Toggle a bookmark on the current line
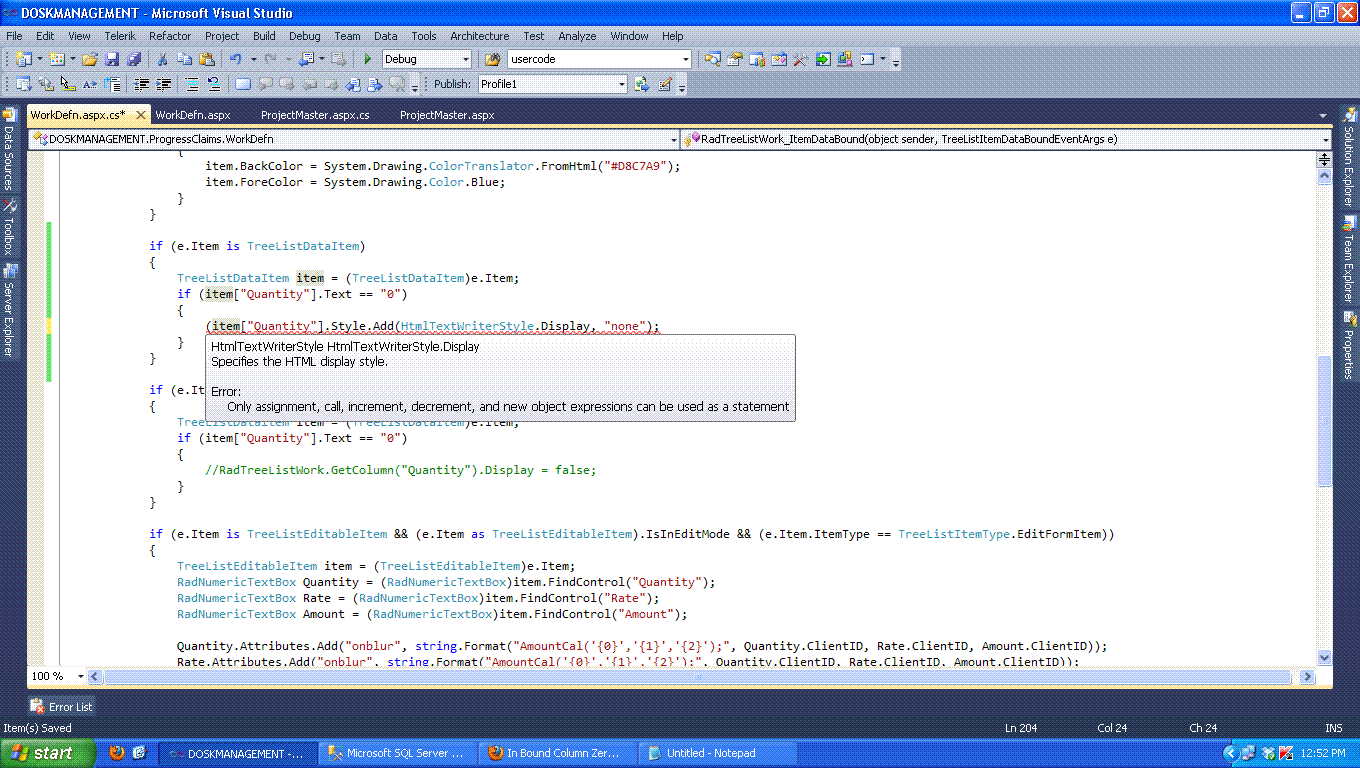This screenshot has height=768, width=1360. click(x=243, y=85)
